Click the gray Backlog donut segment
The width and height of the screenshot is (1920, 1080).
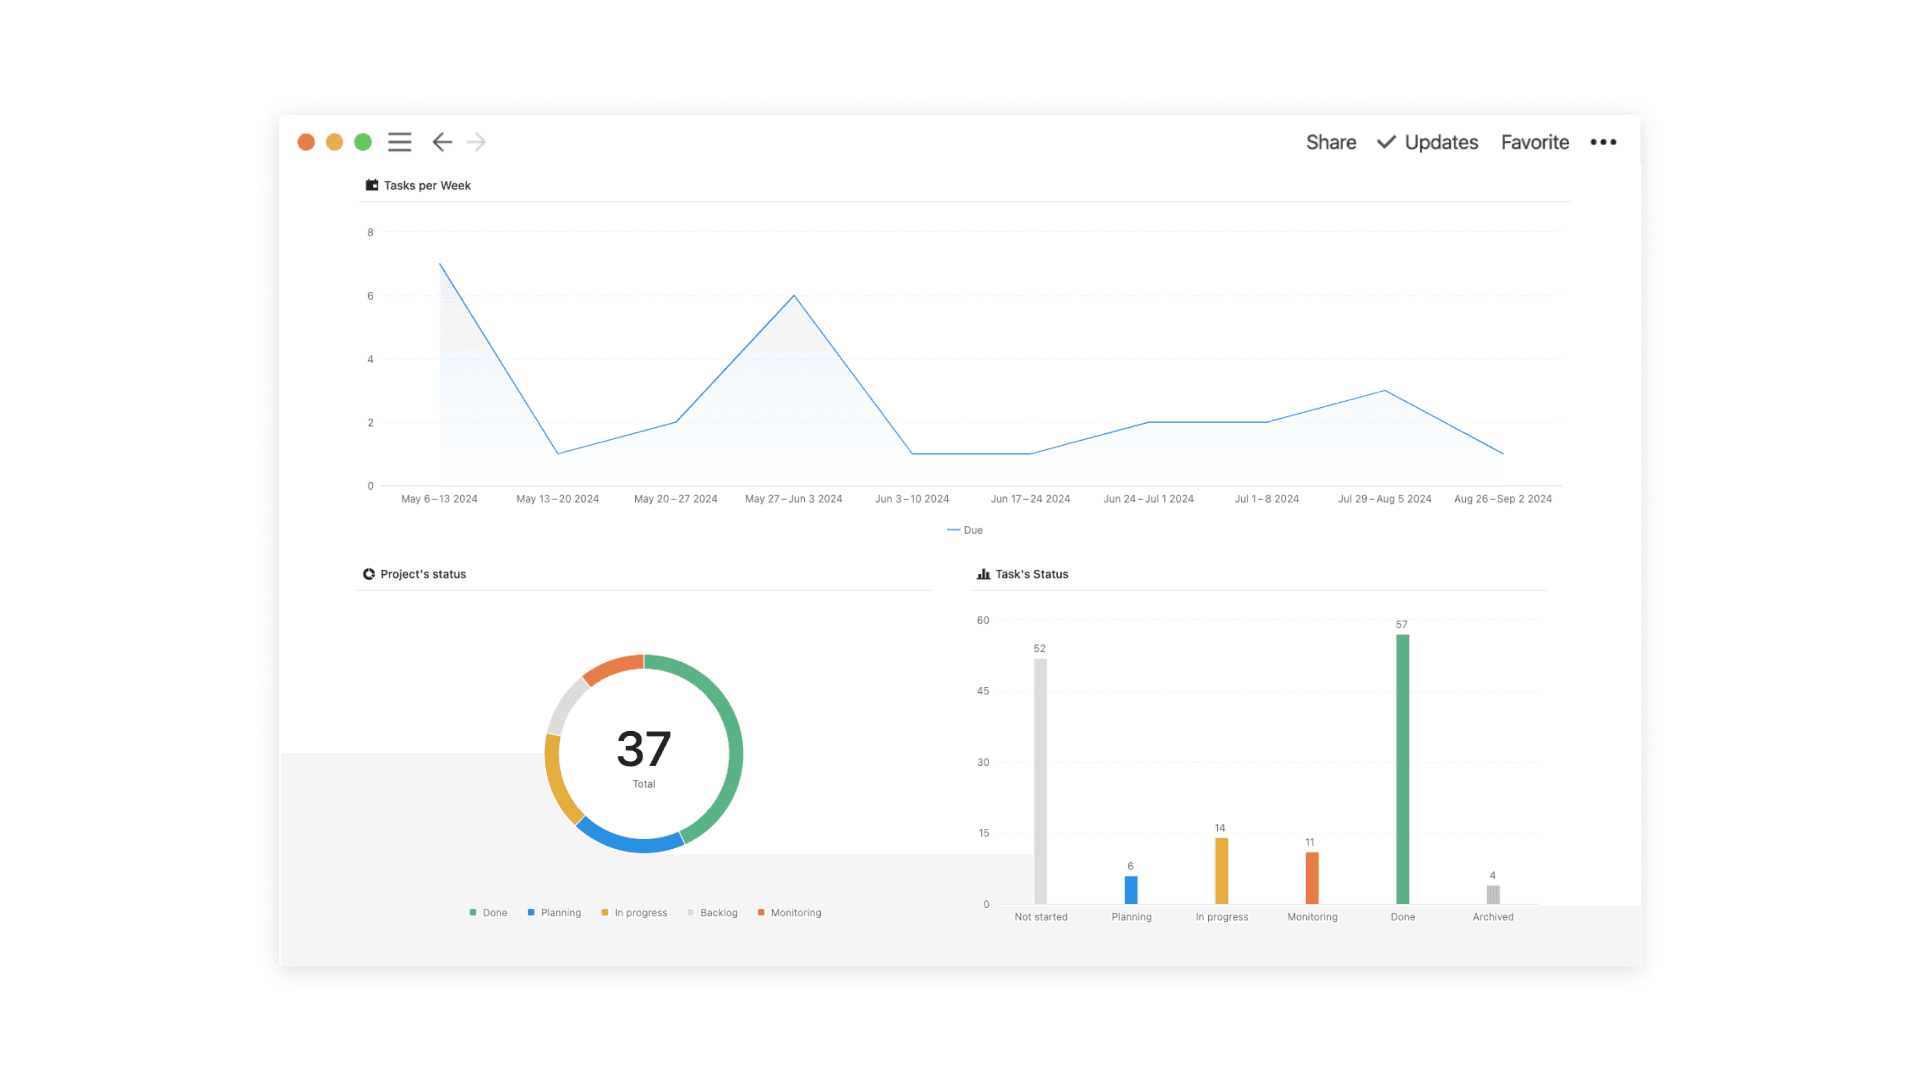click(x=565, y=705)
